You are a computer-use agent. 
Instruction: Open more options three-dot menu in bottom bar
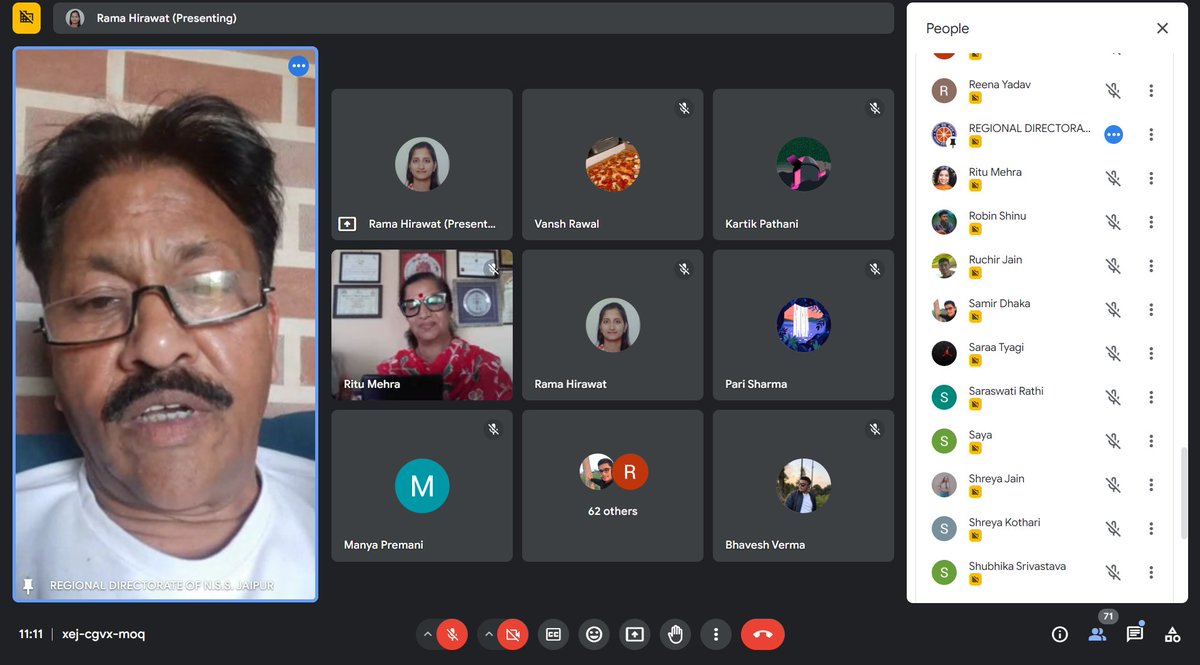coord(716,634)
